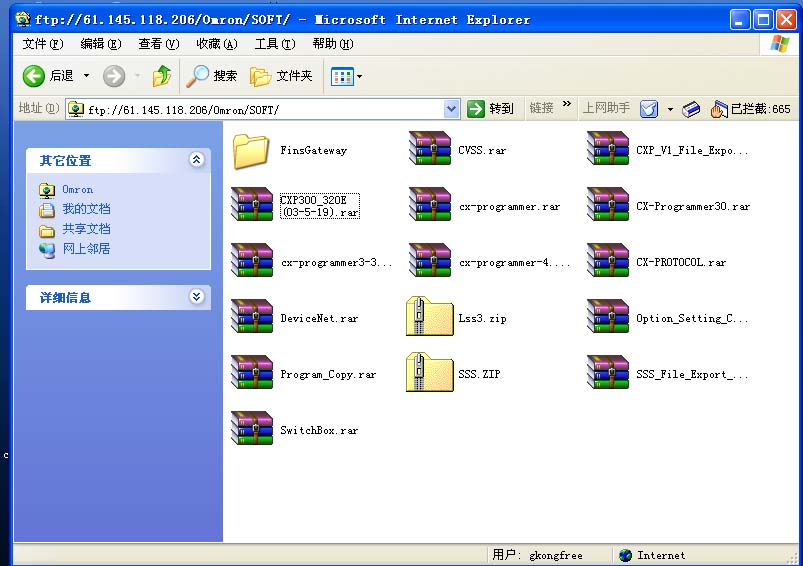Toggle the 文件夹 folders pane button
803x566 pixels.
(x=281, y=76)
